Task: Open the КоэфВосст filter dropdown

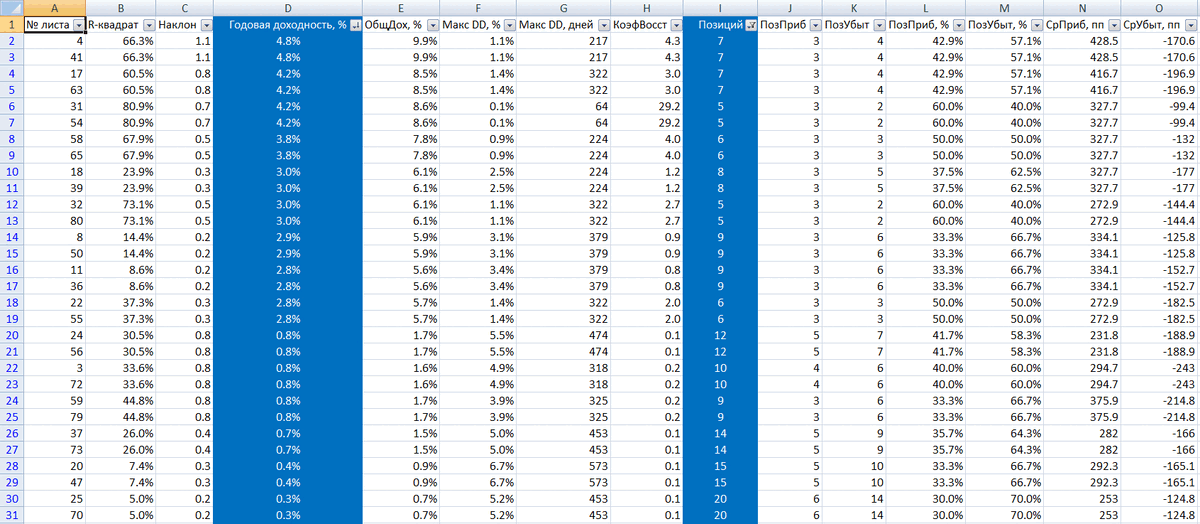Action: (x=676, y=24)
